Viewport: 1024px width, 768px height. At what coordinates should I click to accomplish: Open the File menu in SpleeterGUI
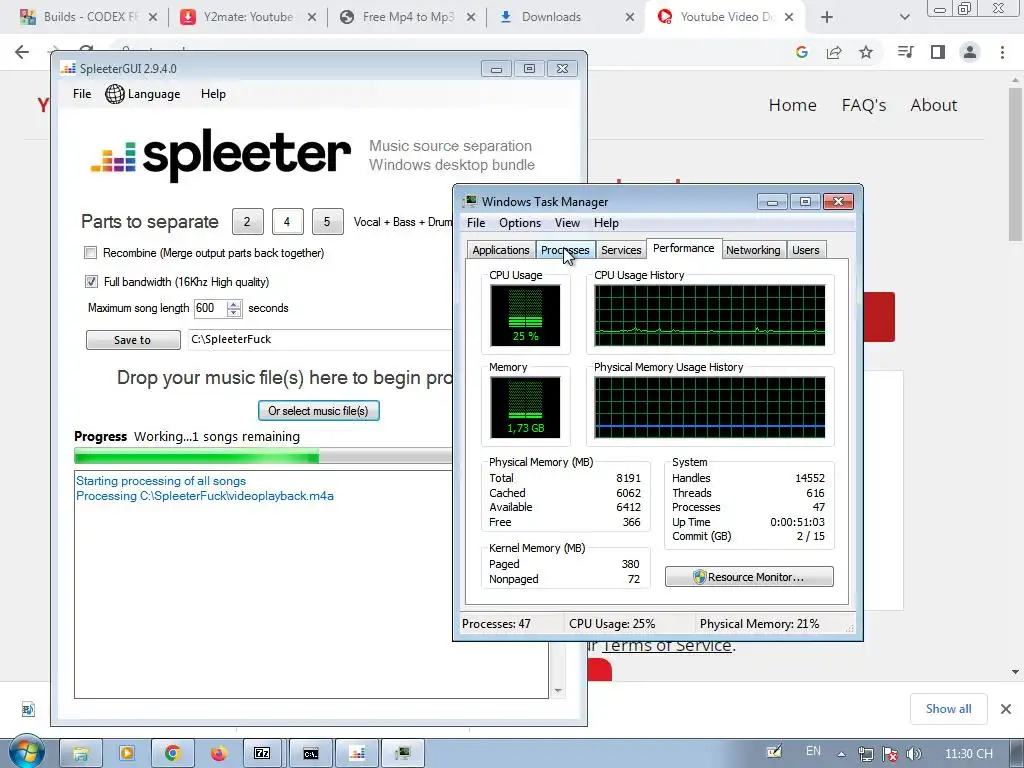pyautogui.click(x=82, y=94)
